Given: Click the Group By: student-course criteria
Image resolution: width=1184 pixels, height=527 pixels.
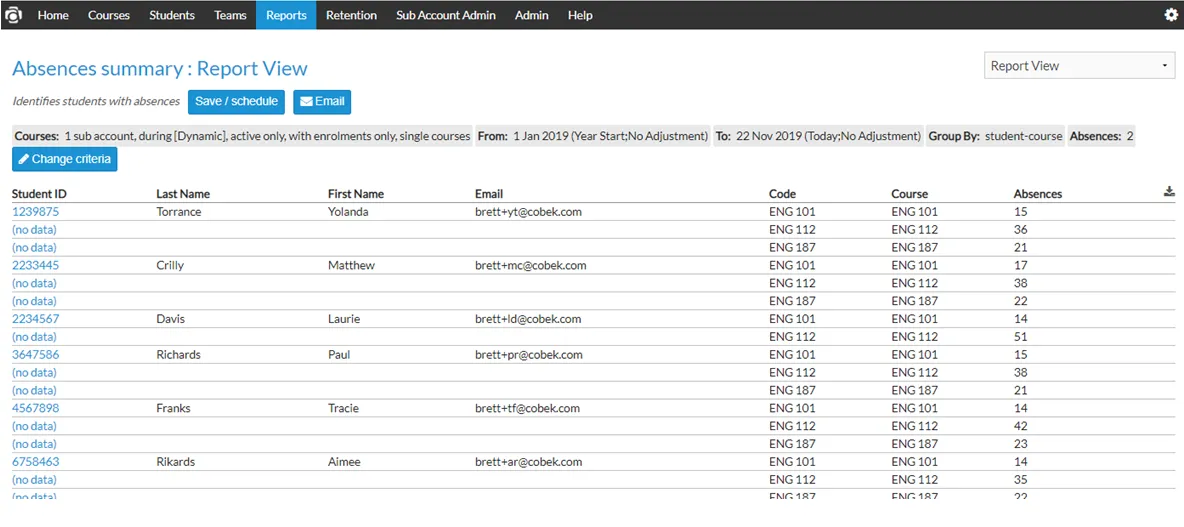Looking at the screenshot, I should pos(995,137).
